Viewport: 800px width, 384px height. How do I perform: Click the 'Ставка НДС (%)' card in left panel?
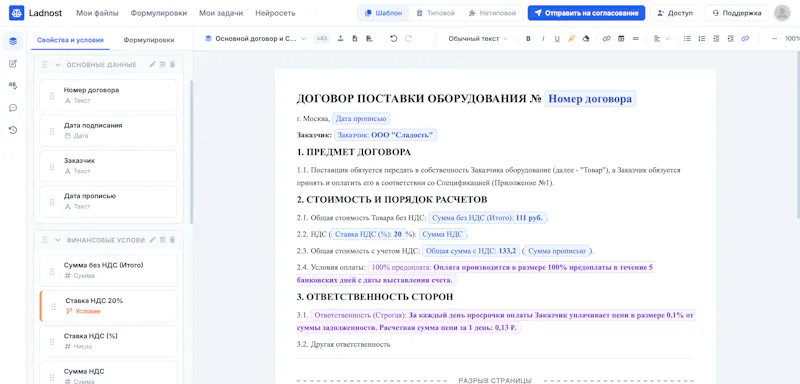(108, 341)
